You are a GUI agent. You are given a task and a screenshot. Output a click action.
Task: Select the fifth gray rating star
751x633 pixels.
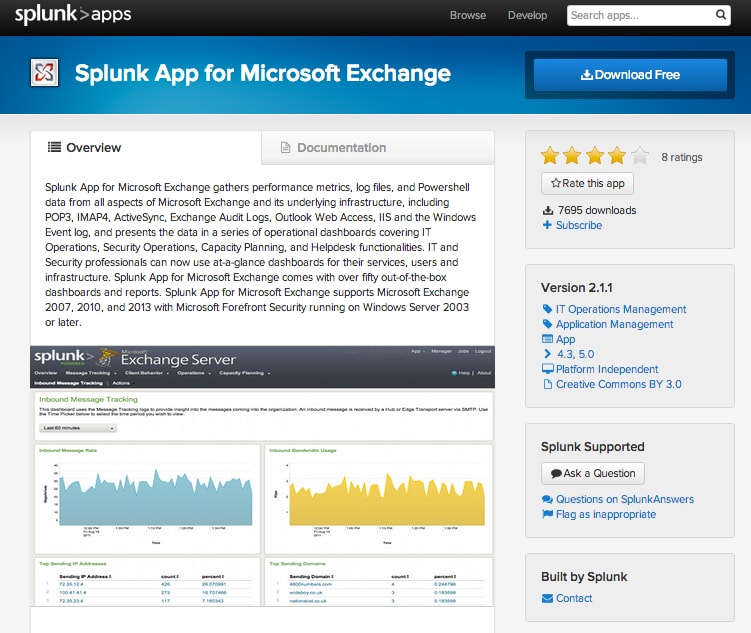639,156
